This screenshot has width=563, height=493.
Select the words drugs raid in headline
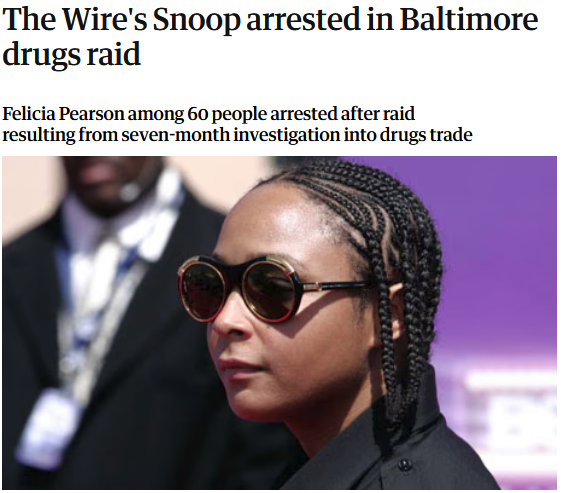(x=71, y=54)
